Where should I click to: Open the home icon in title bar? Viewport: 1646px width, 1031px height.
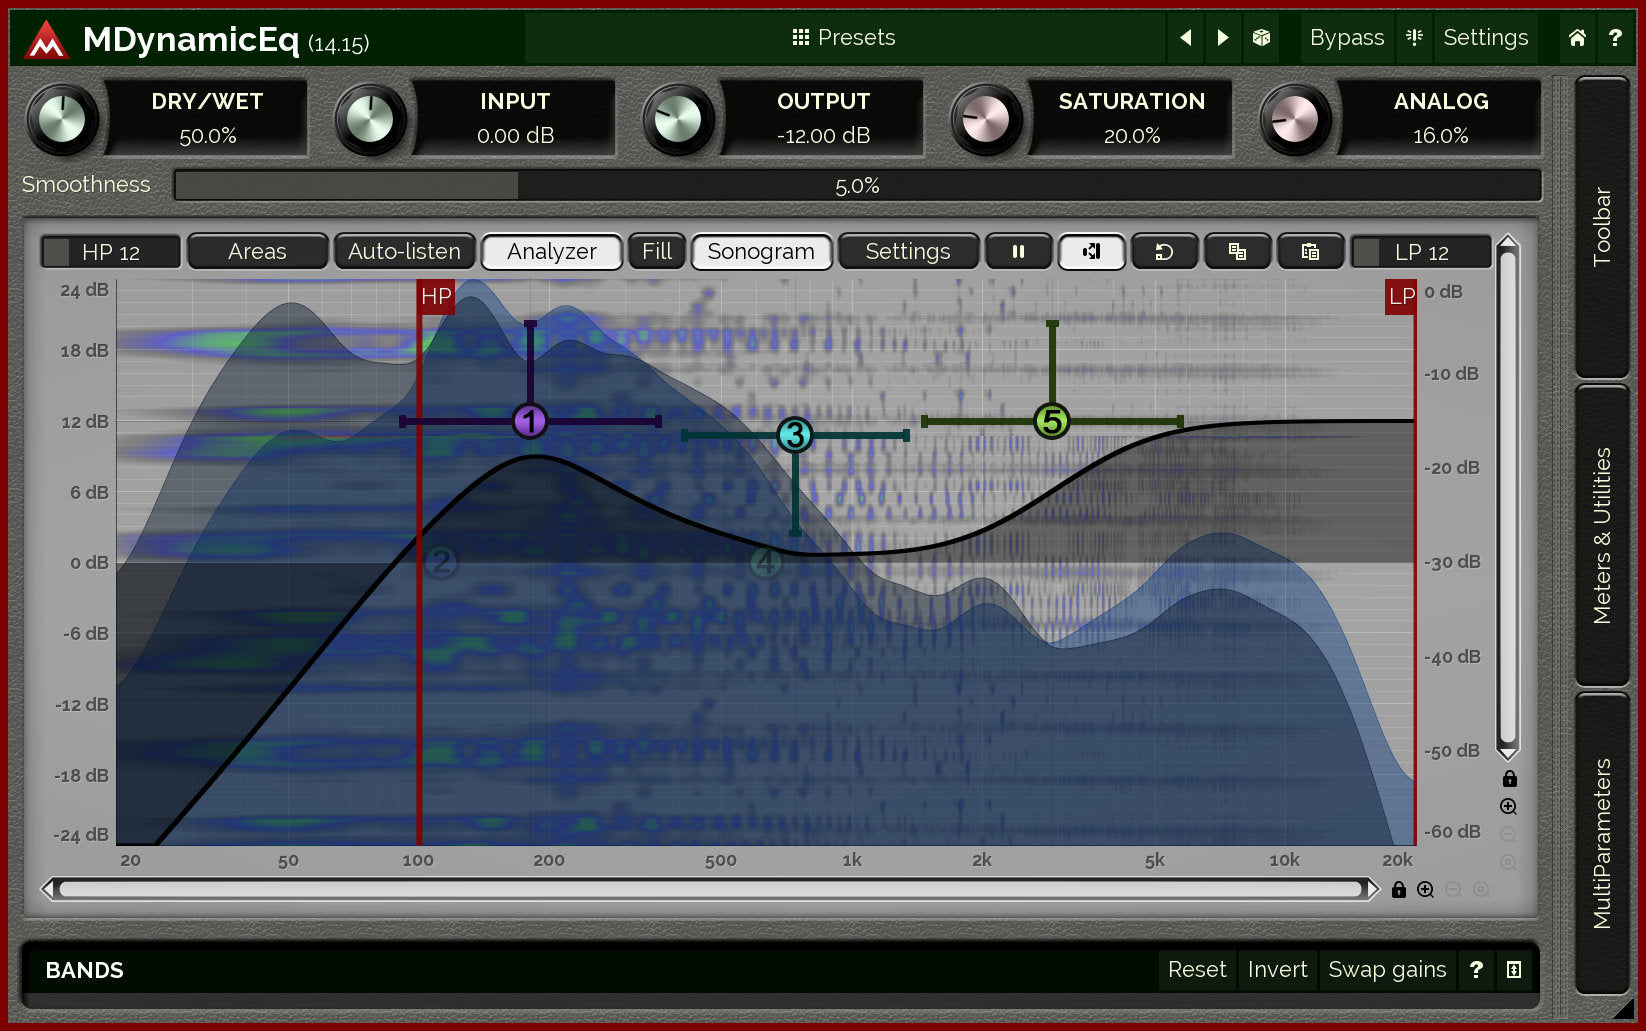[x=1577, y=38]
